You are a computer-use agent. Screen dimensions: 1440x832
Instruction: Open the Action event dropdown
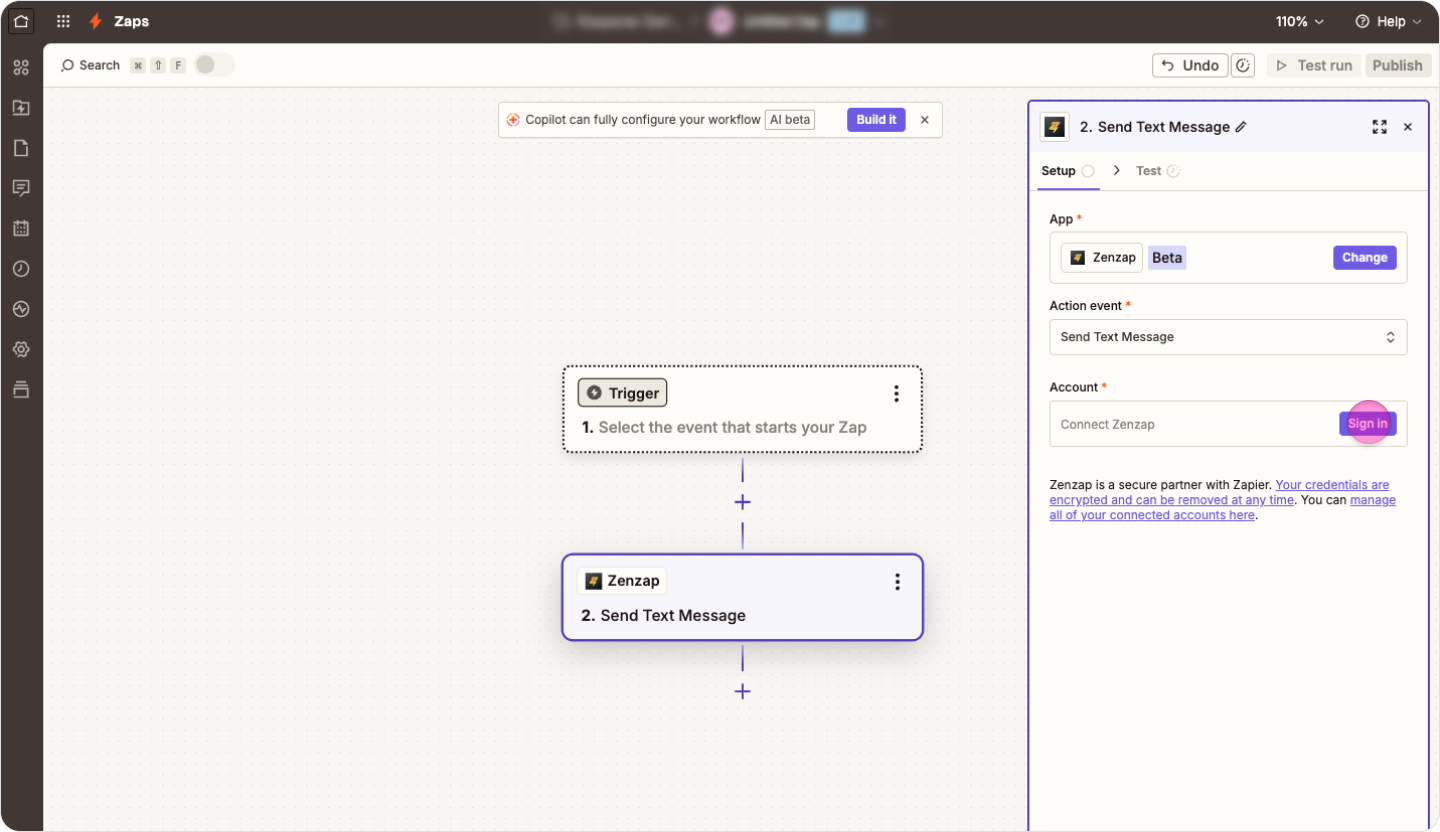pos(1227,337)
